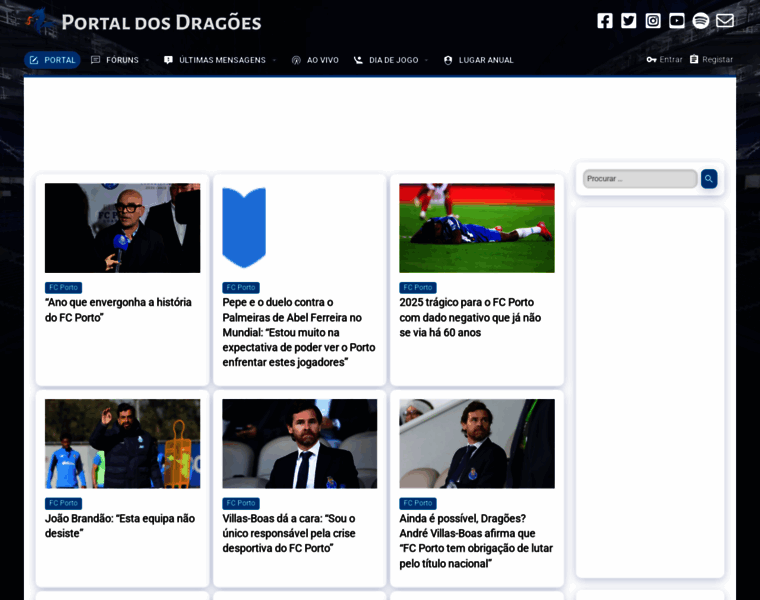Open thumbnail of man interviewed with microphone
Image resolution: width=760 pixels, height=600 pixels.
point(123,228)
